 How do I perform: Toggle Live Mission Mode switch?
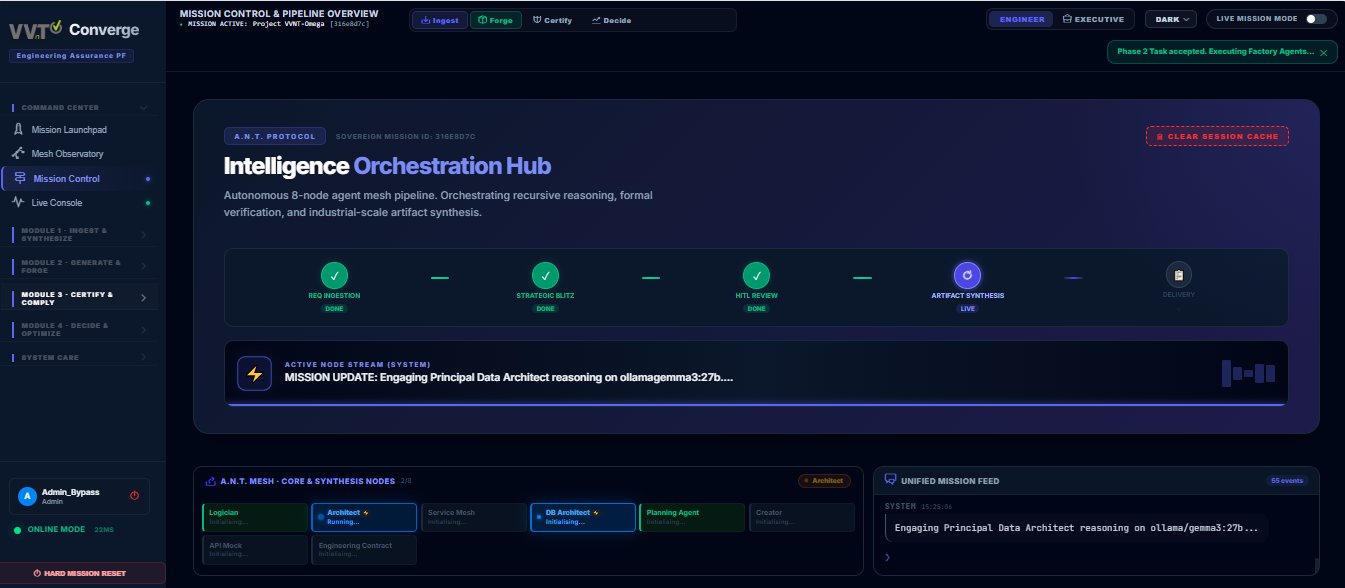pyautogui.click(x=1316, y=19)
